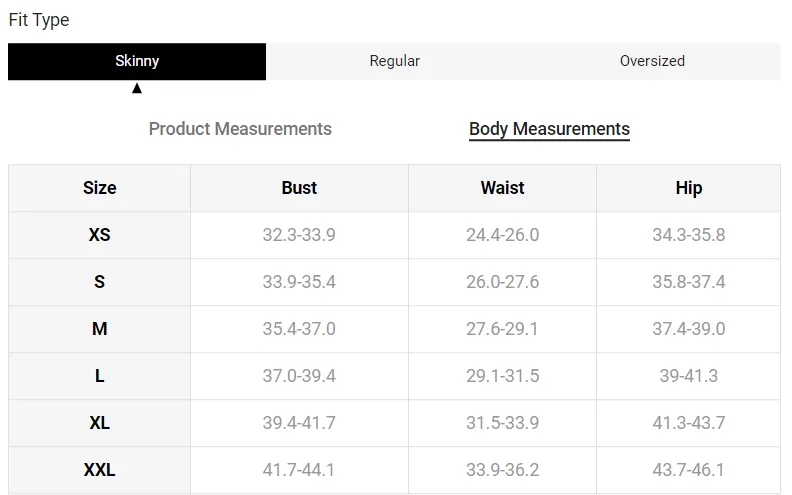
Task: Select the S size row label
Action: (100, 282)
